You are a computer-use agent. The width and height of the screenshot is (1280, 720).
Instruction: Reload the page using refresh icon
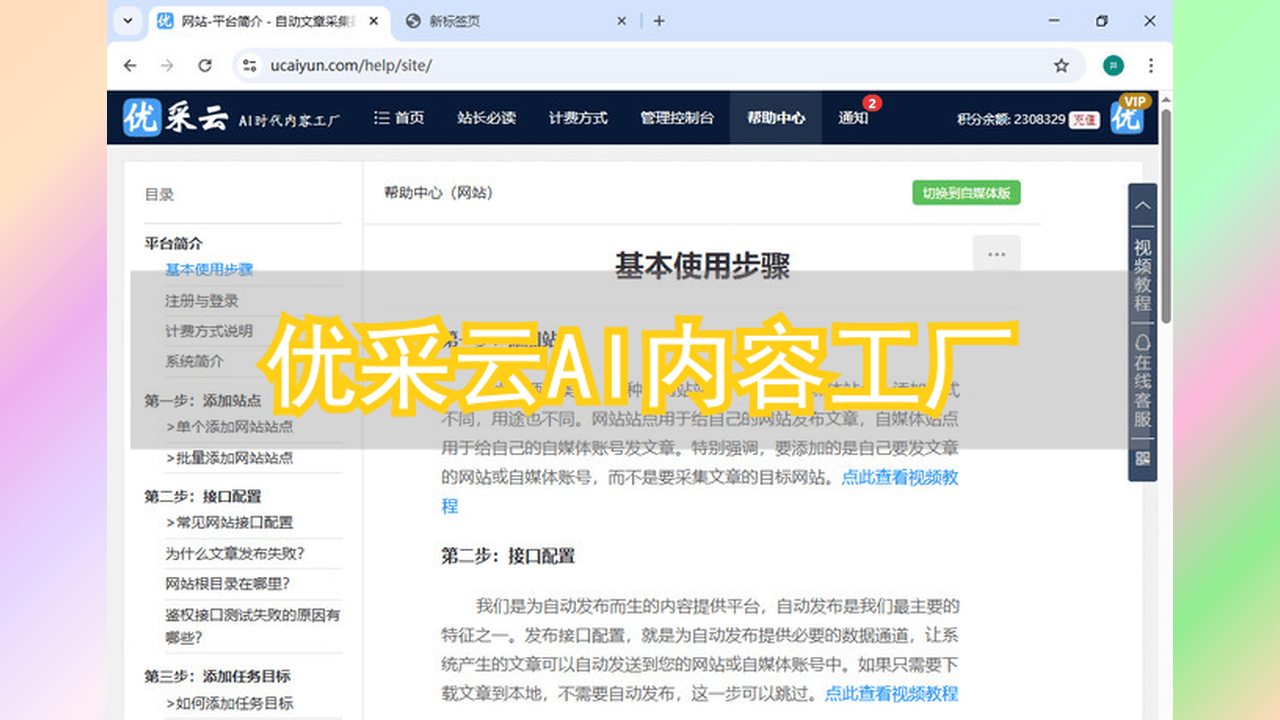(x=205, y=66)
